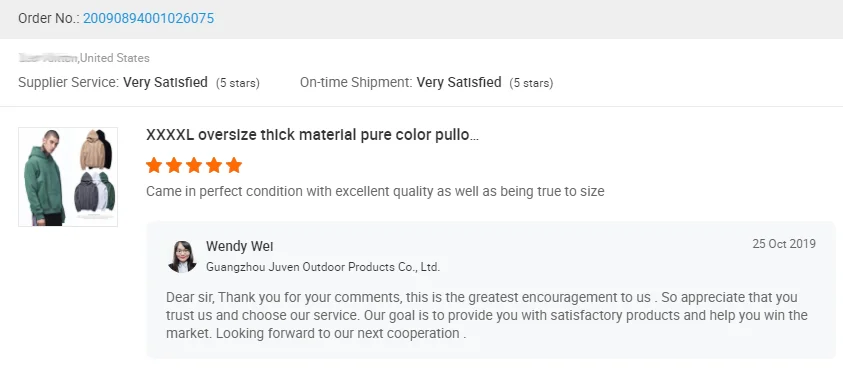Open Wendy Wei's name in reply
Viewport: 843px width, 376px height.
pyautogui.click(x=240, y=247)
